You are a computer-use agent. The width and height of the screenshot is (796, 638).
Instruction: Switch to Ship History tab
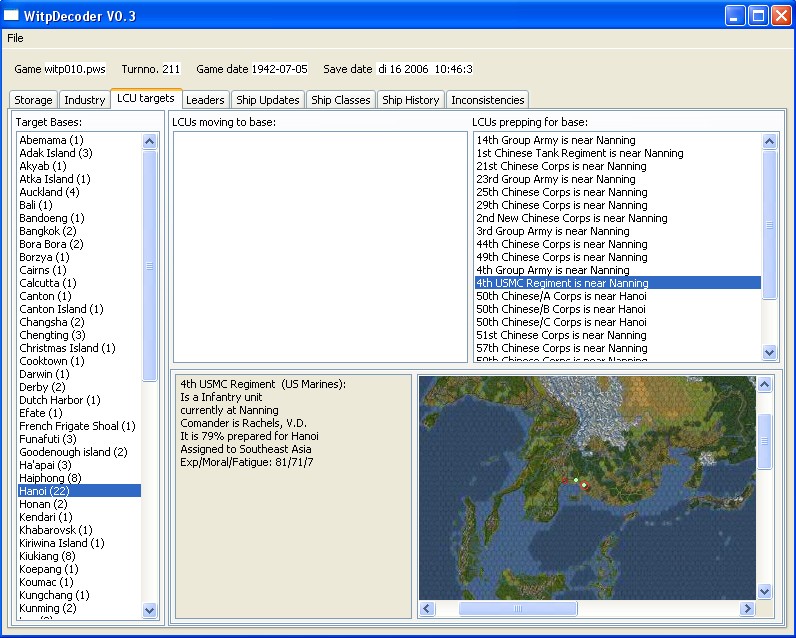pyautogui.click(x=410, y=100)
